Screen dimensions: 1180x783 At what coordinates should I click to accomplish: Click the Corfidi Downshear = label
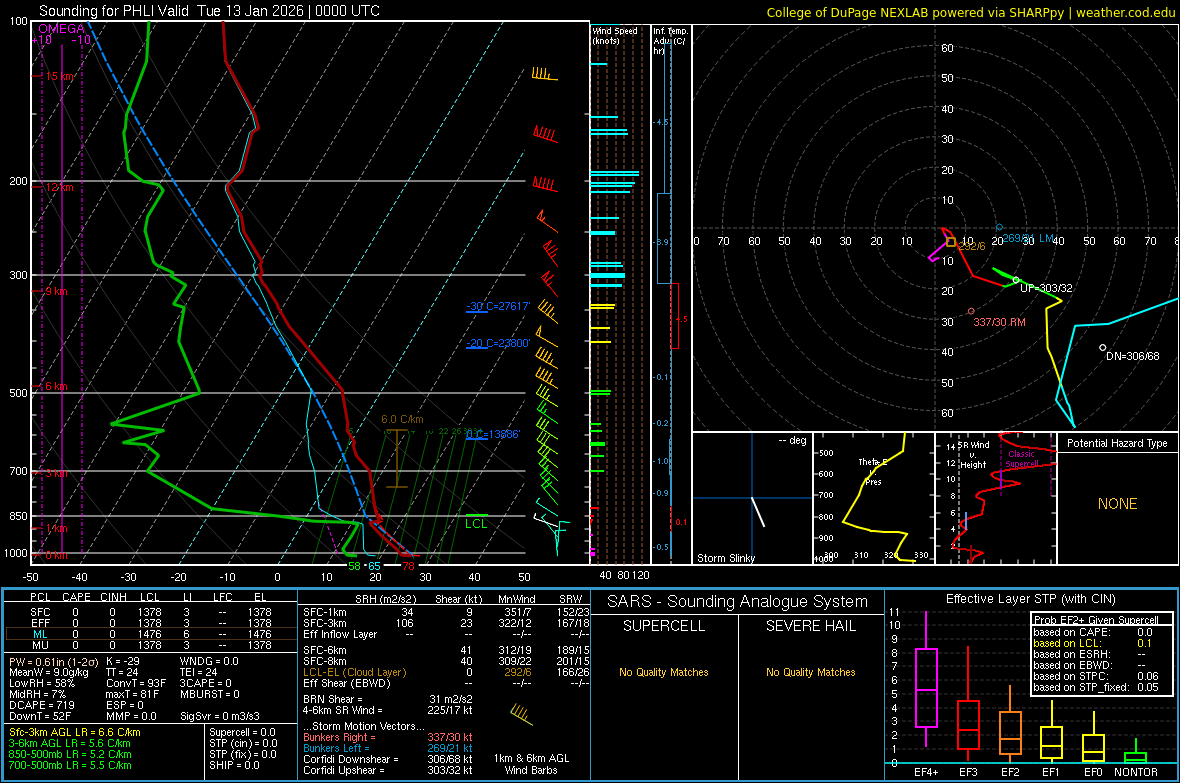[351, 759]
